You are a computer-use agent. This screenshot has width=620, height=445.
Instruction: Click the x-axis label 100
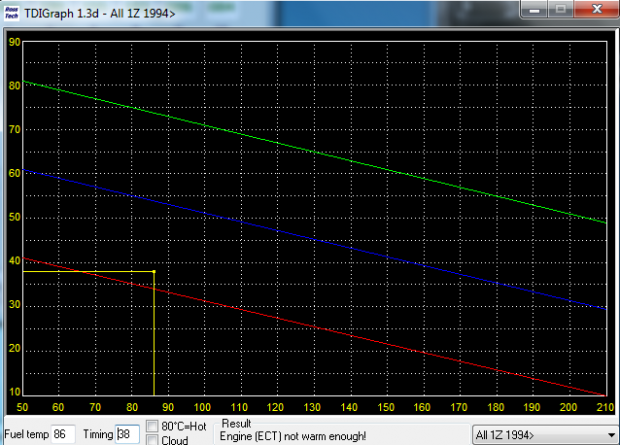(202, 407)
